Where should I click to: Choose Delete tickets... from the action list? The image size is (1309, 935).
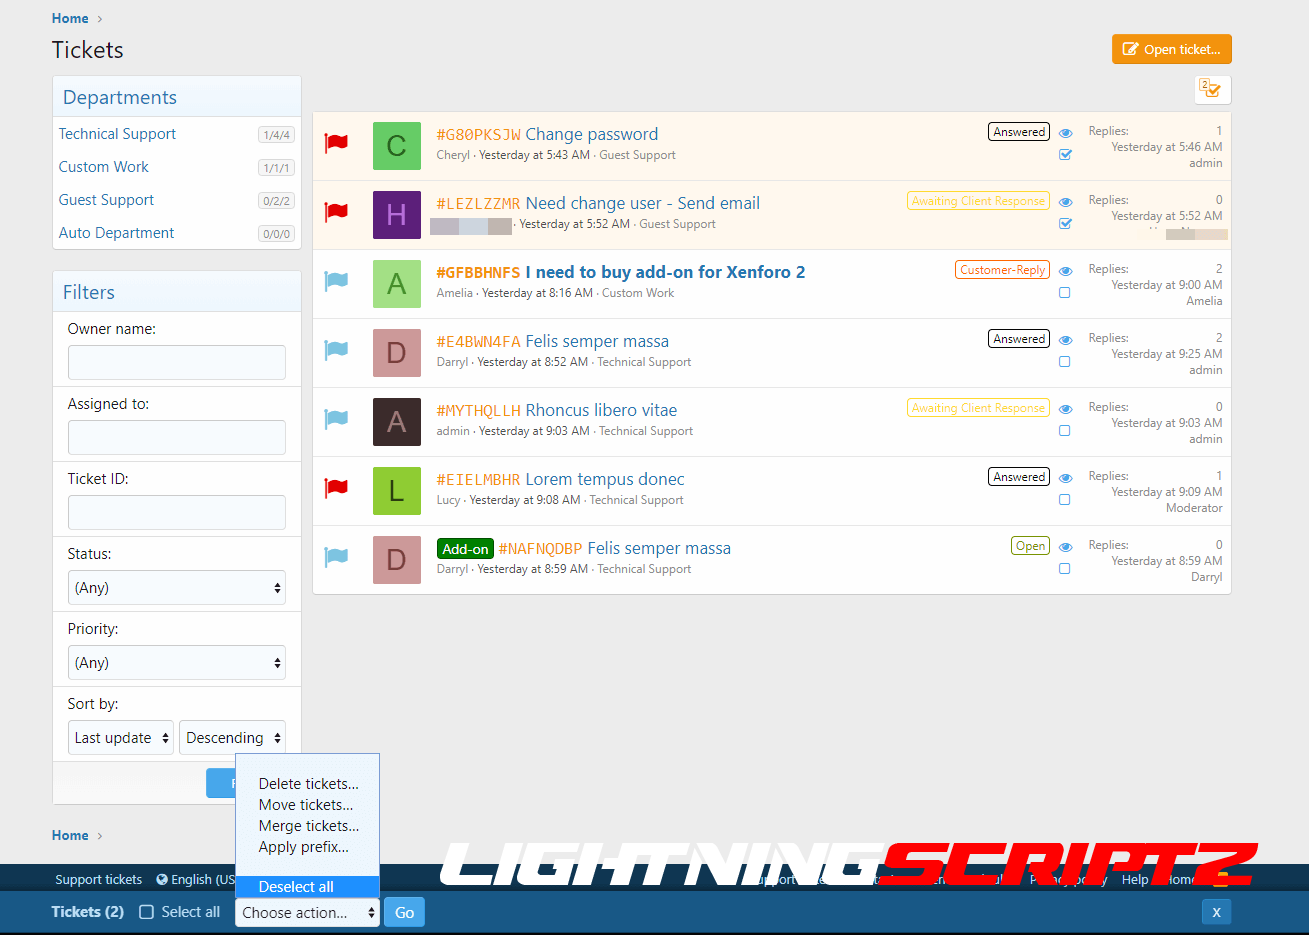tap(308, 784)
